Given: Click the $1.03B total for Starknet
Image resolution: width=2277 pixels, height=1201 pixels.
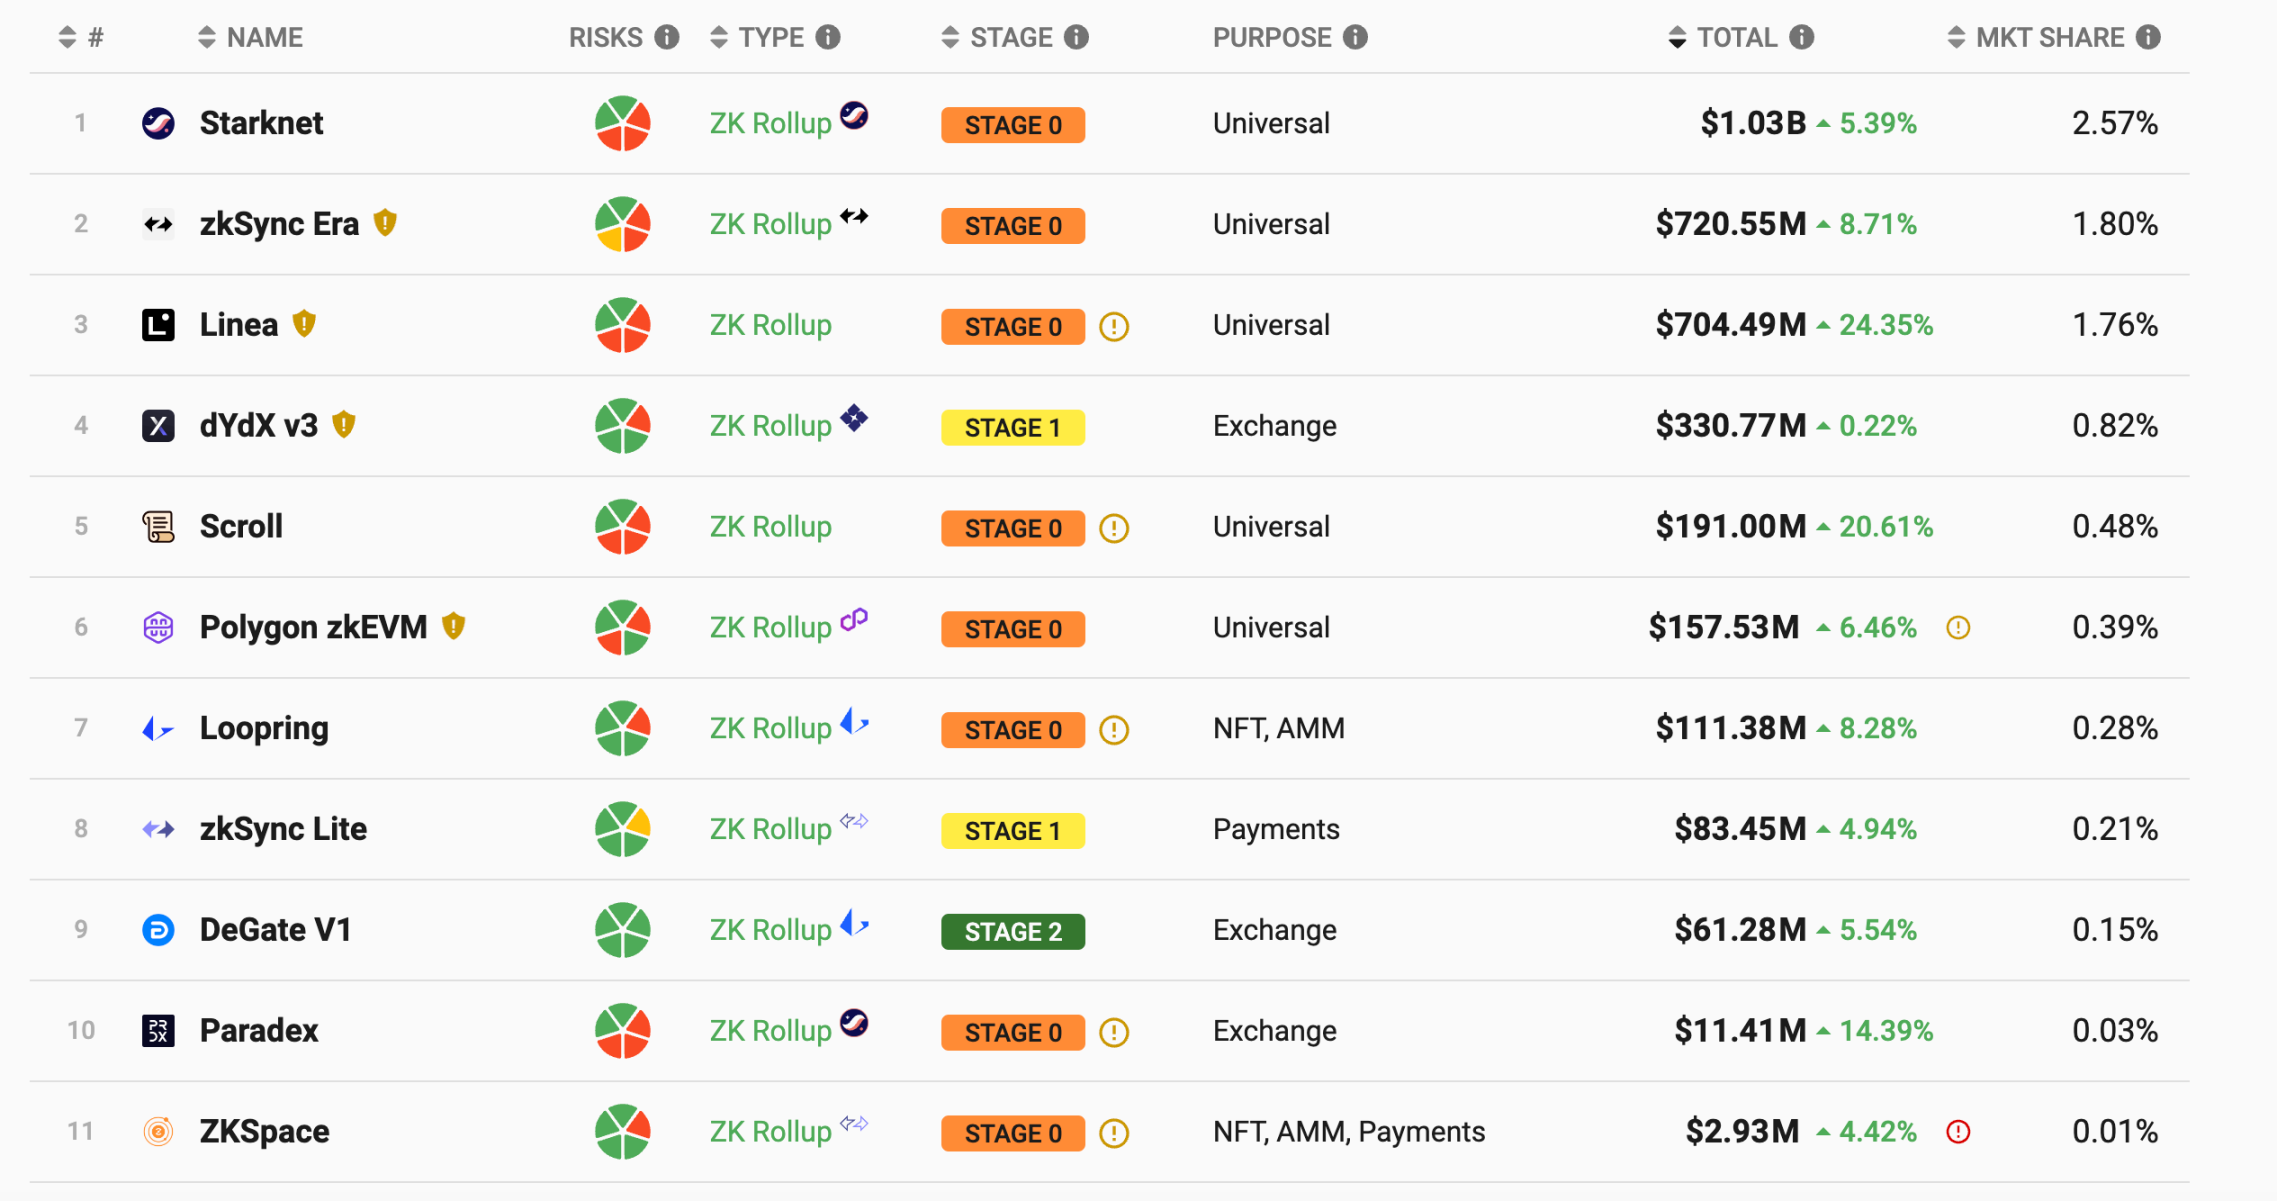Looking at the screenshot, I should 1753,123.
